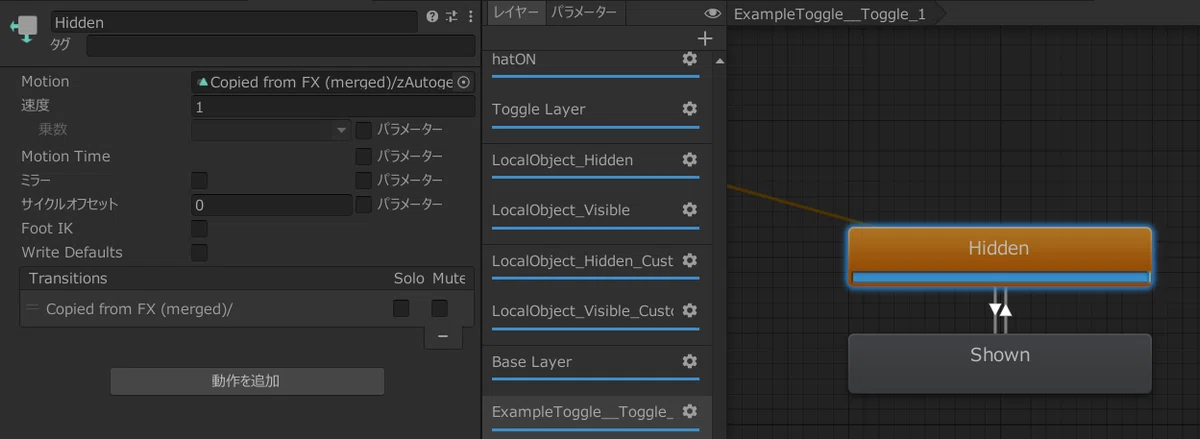Open inspector preset sliders icon

click(x=452, y=17)
